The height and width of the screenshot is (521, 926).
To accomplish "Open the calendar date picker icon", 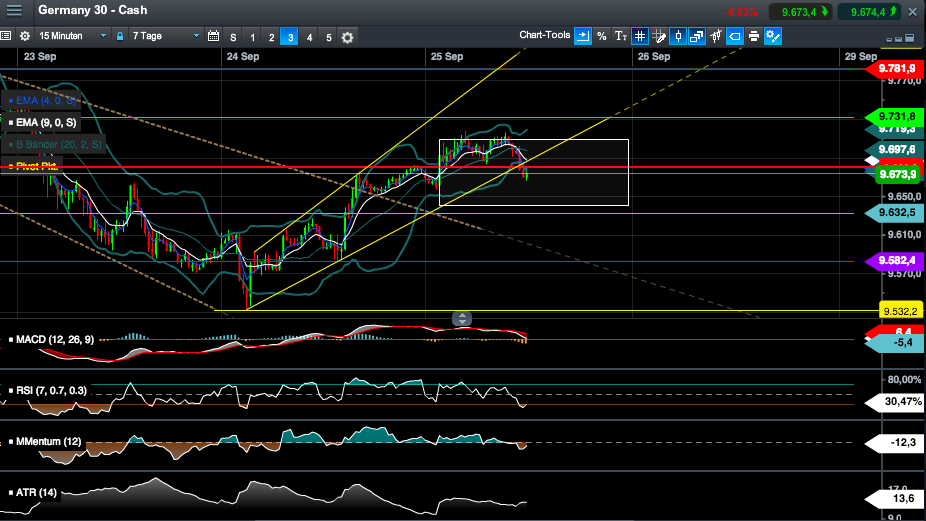I will click(213, 37).
